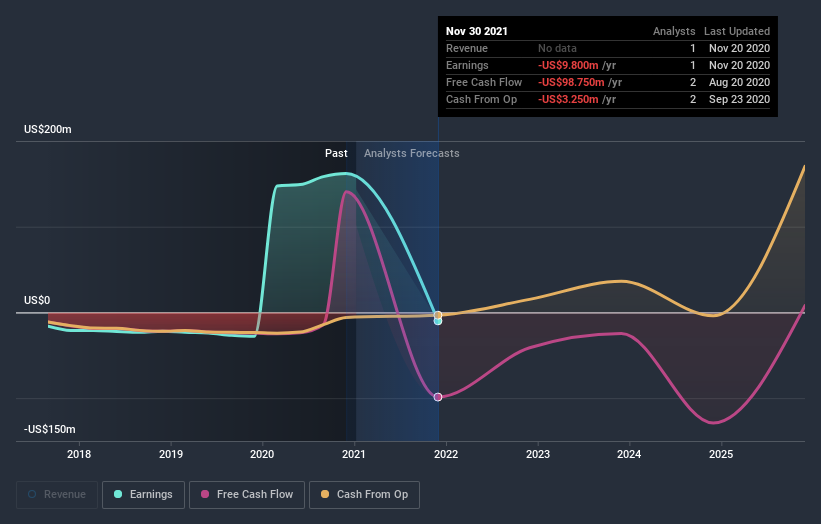The height and width of the screenshot is (524, 821).
Task: Toggle the Earnings legend series
Action: [x=143, y=495]
